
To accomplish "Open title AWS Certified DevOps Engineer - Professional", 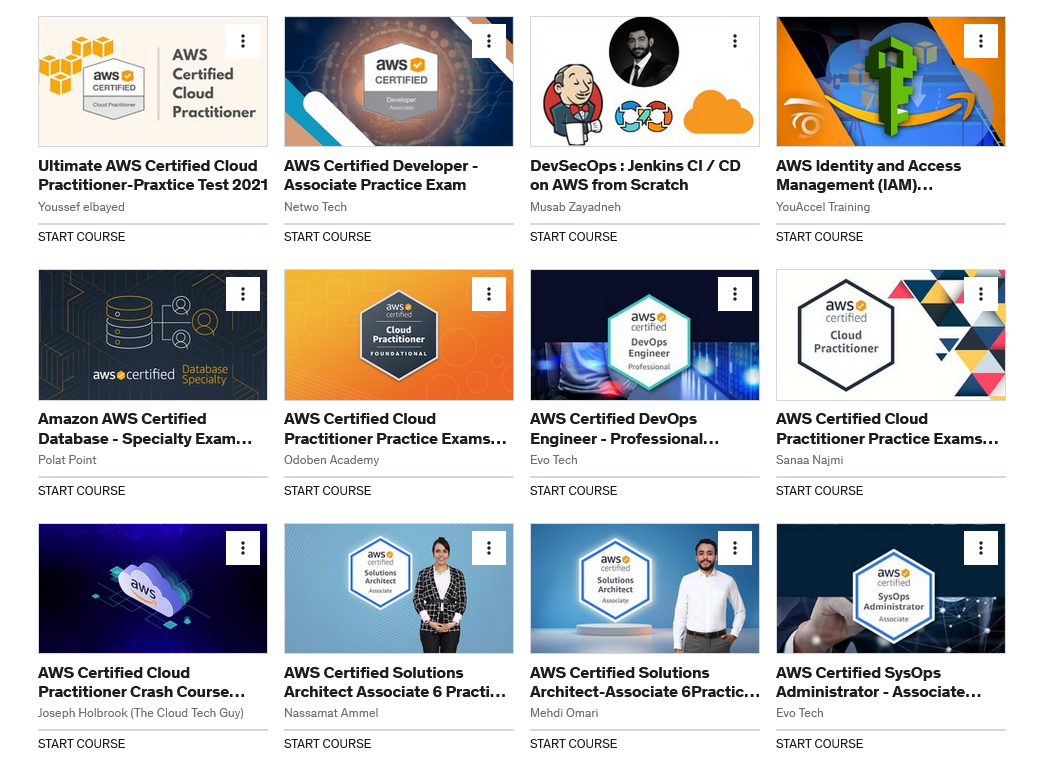I will [x=624, y=429].
